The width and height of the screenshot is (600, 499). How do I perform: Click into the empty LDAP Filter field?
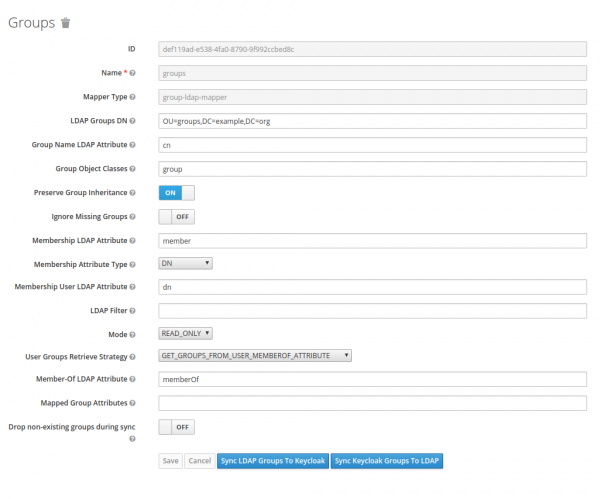click(x=372, y=311)
